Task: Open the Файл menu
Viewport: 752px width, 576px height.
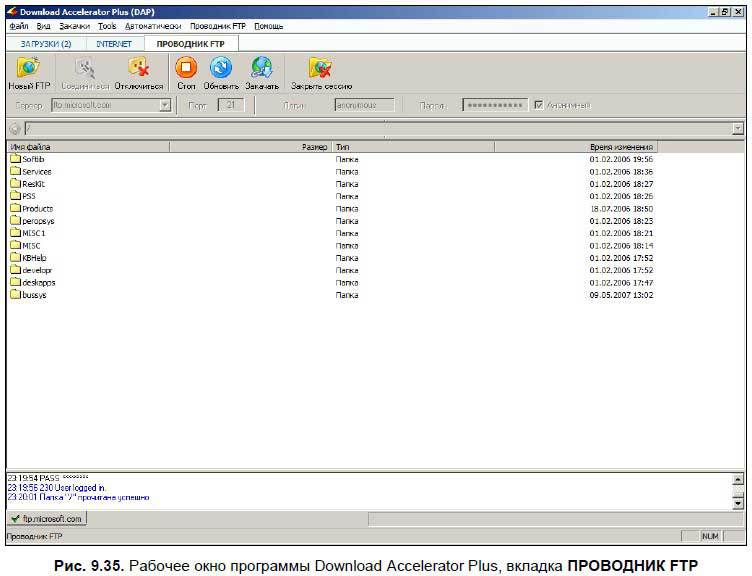Action: click(x=18, y=26)
